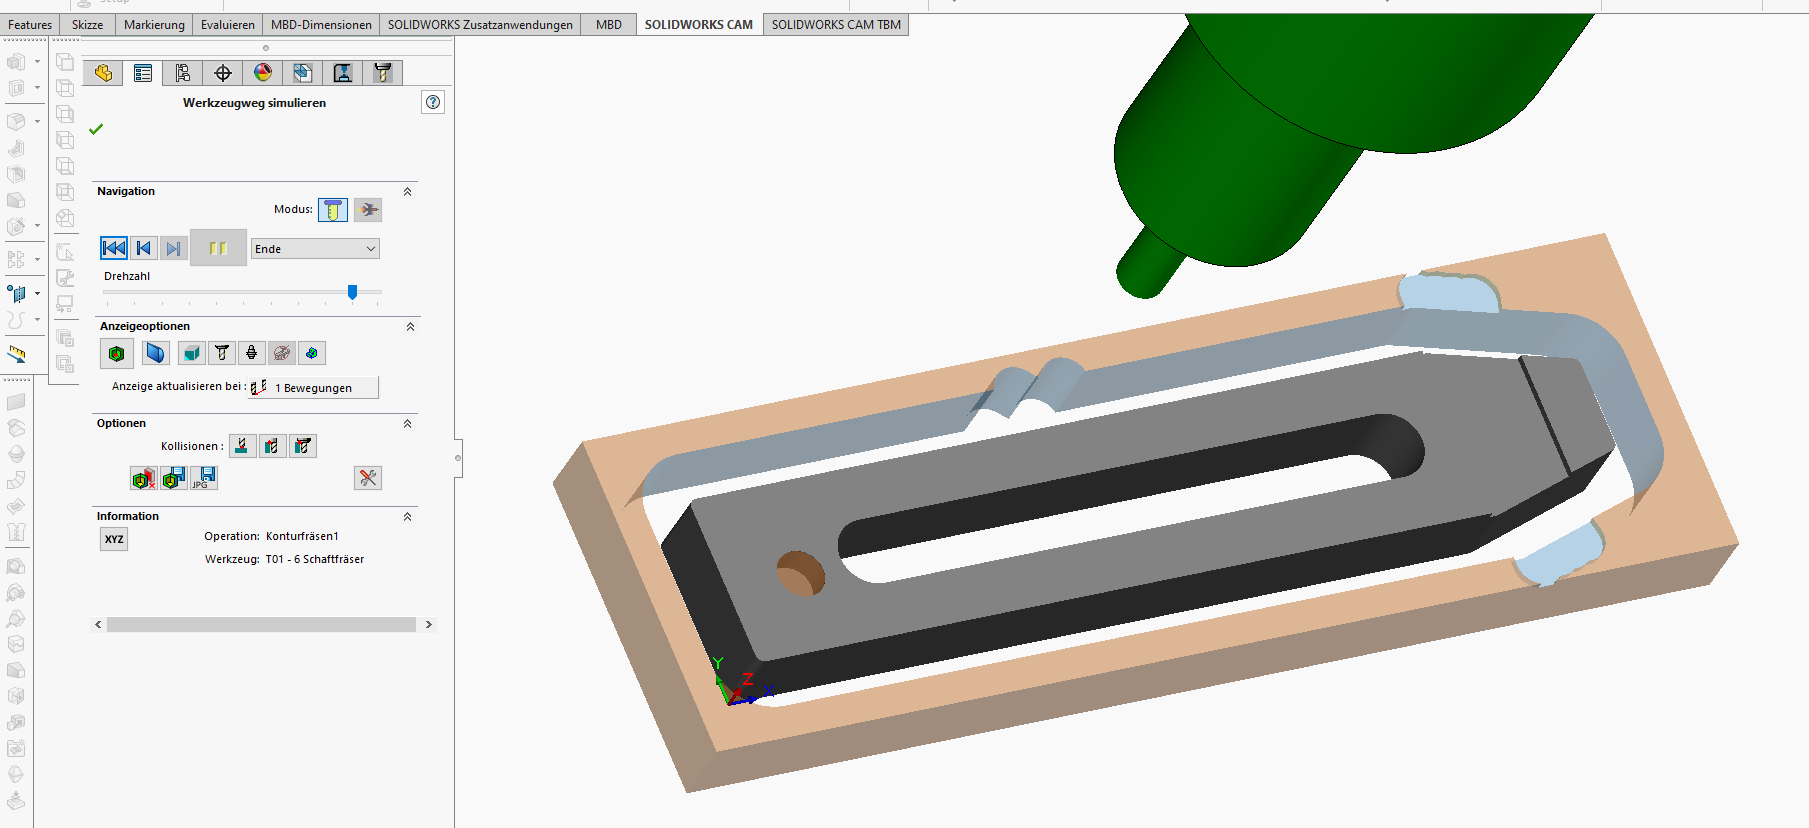Screen dimensions: 1809x828
Task: Click the XYZ coordinates button
Action: pos(115,540)
